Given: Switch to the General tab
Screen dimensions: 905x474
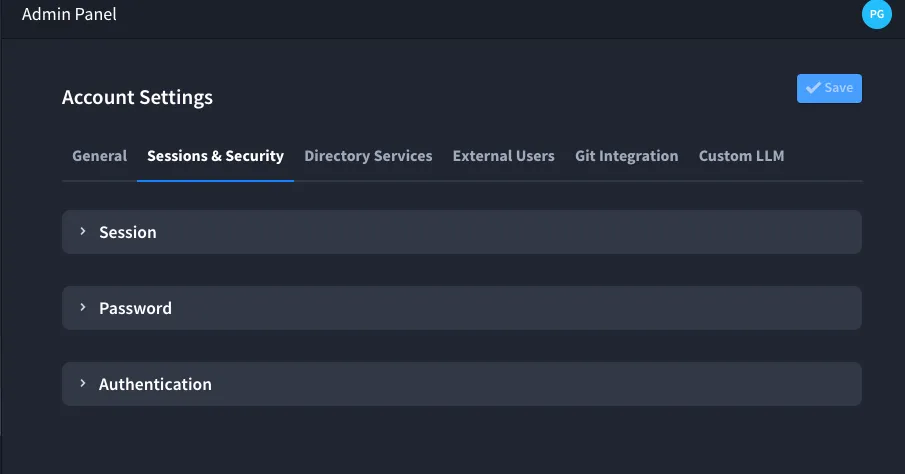Looking at the screenshot, I should (99, 156).
